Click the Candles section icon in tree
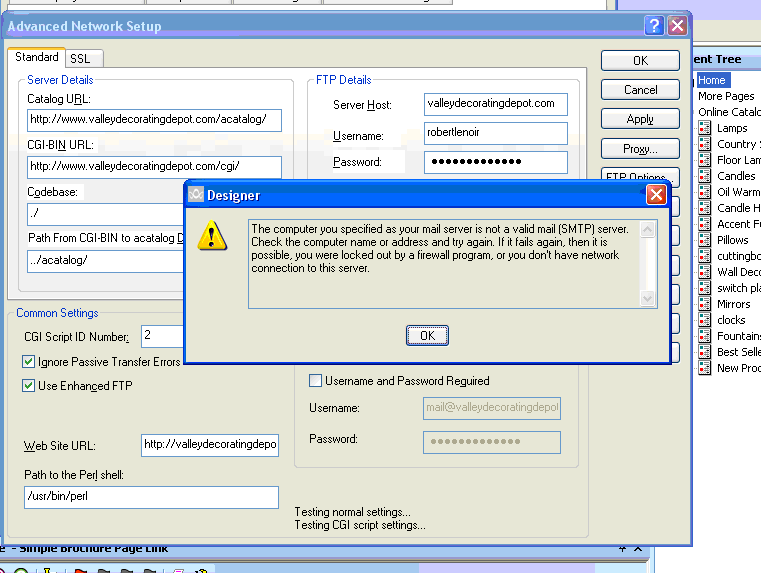This screenshot has width=761, height=573. 705,176
